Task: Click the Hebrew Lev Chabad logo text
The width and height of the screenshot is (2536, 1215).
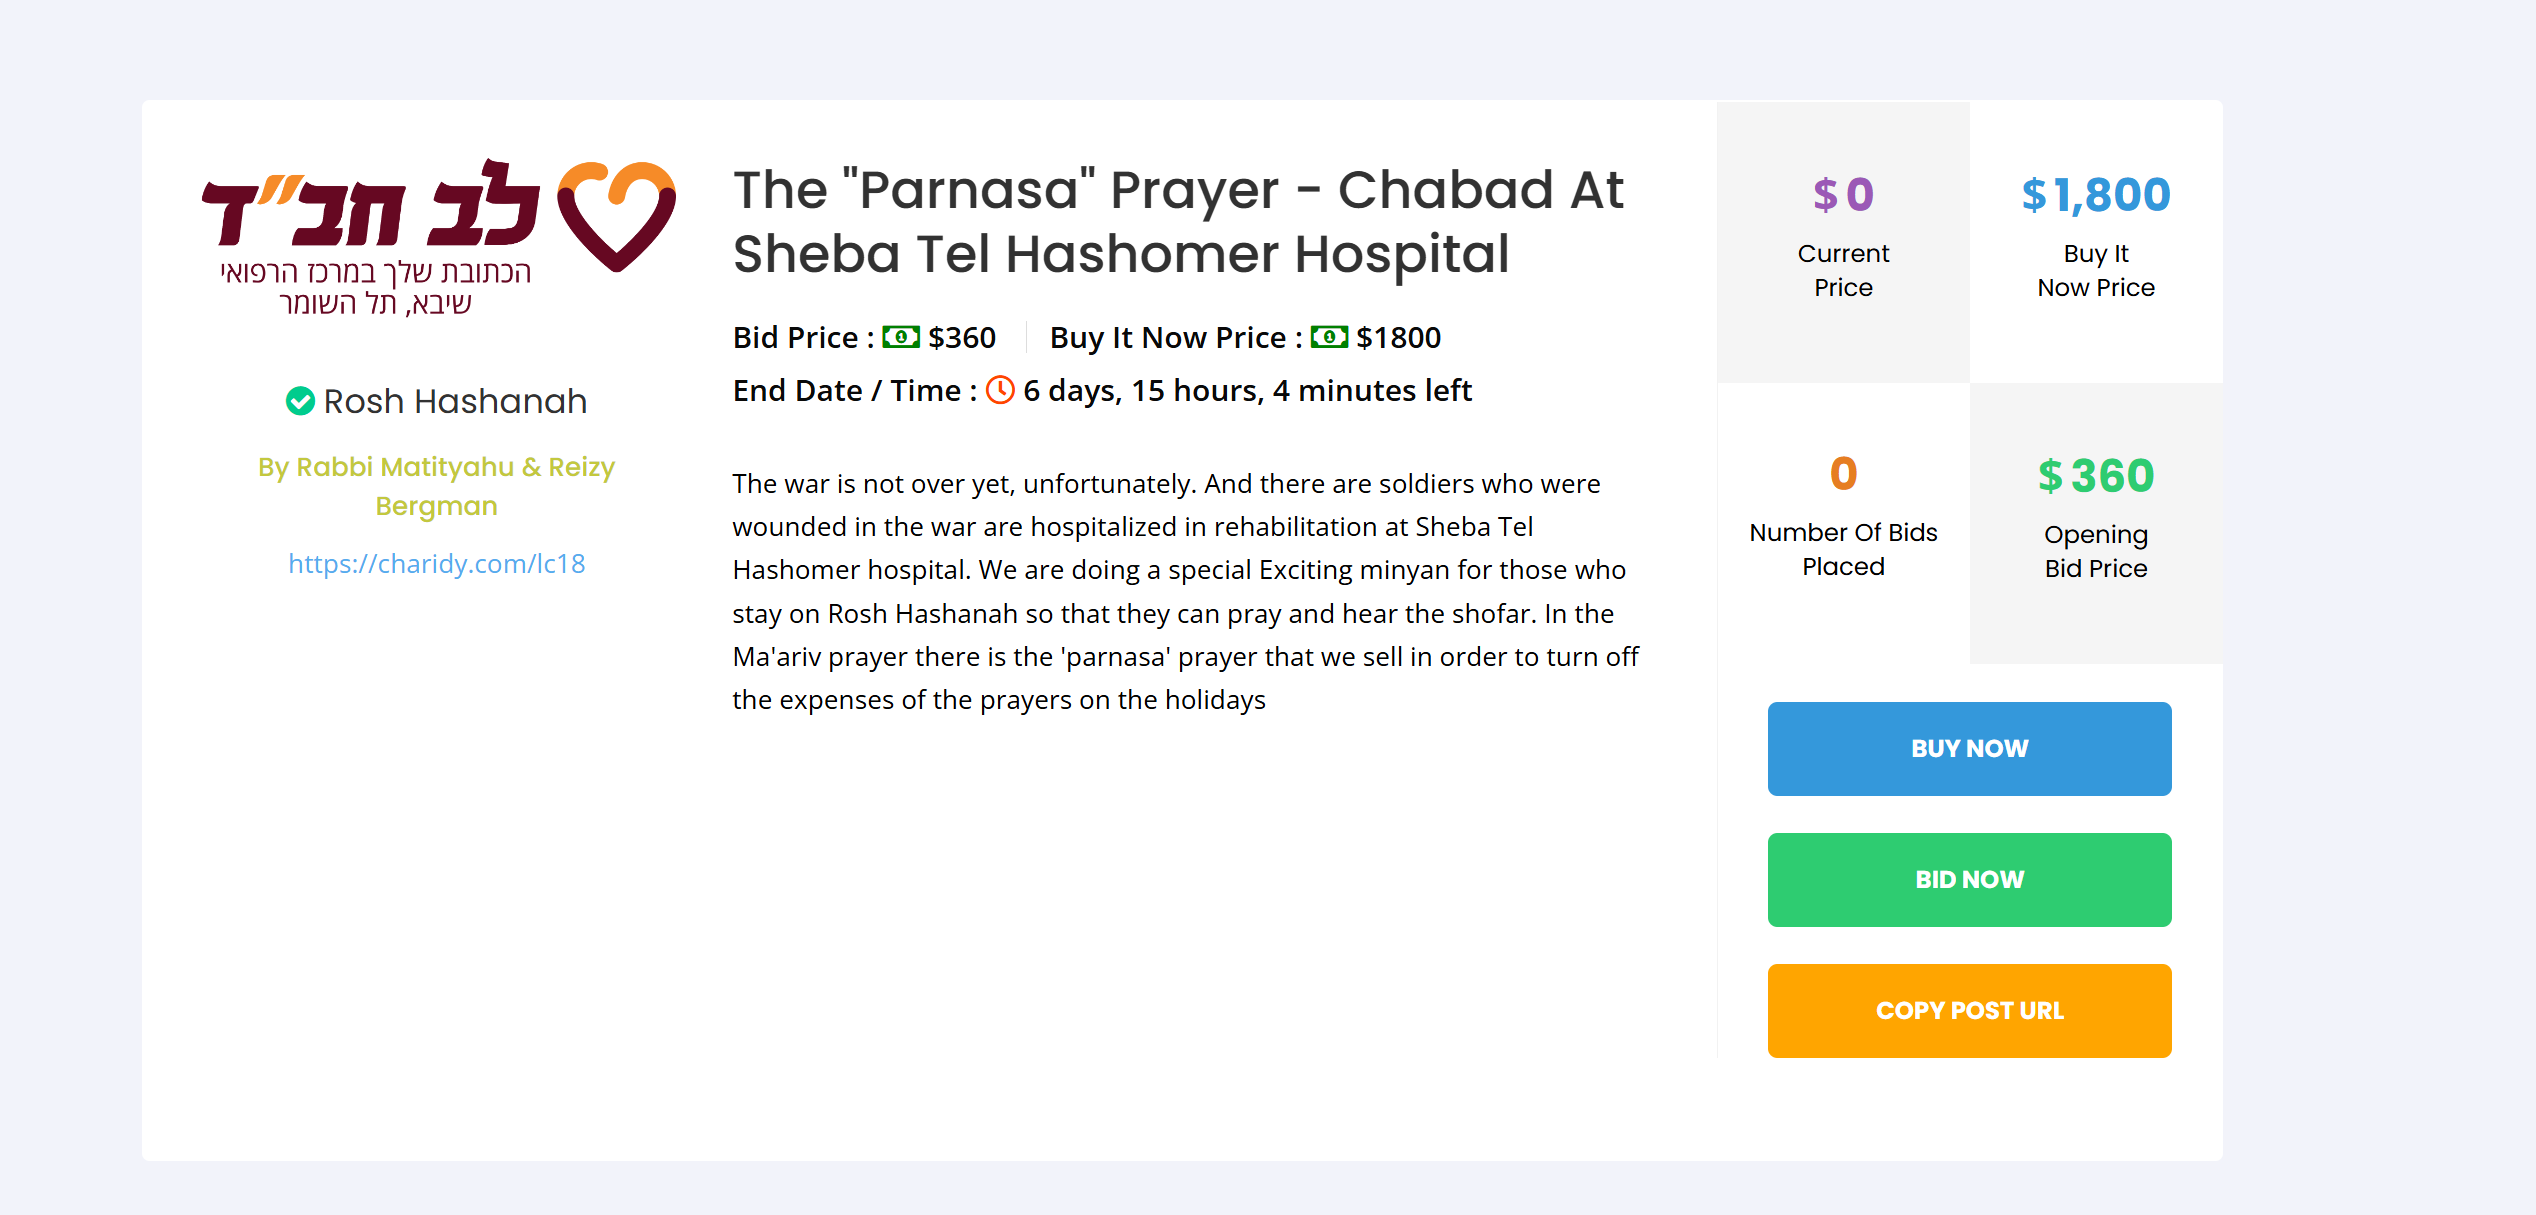Action: (372, 207)
